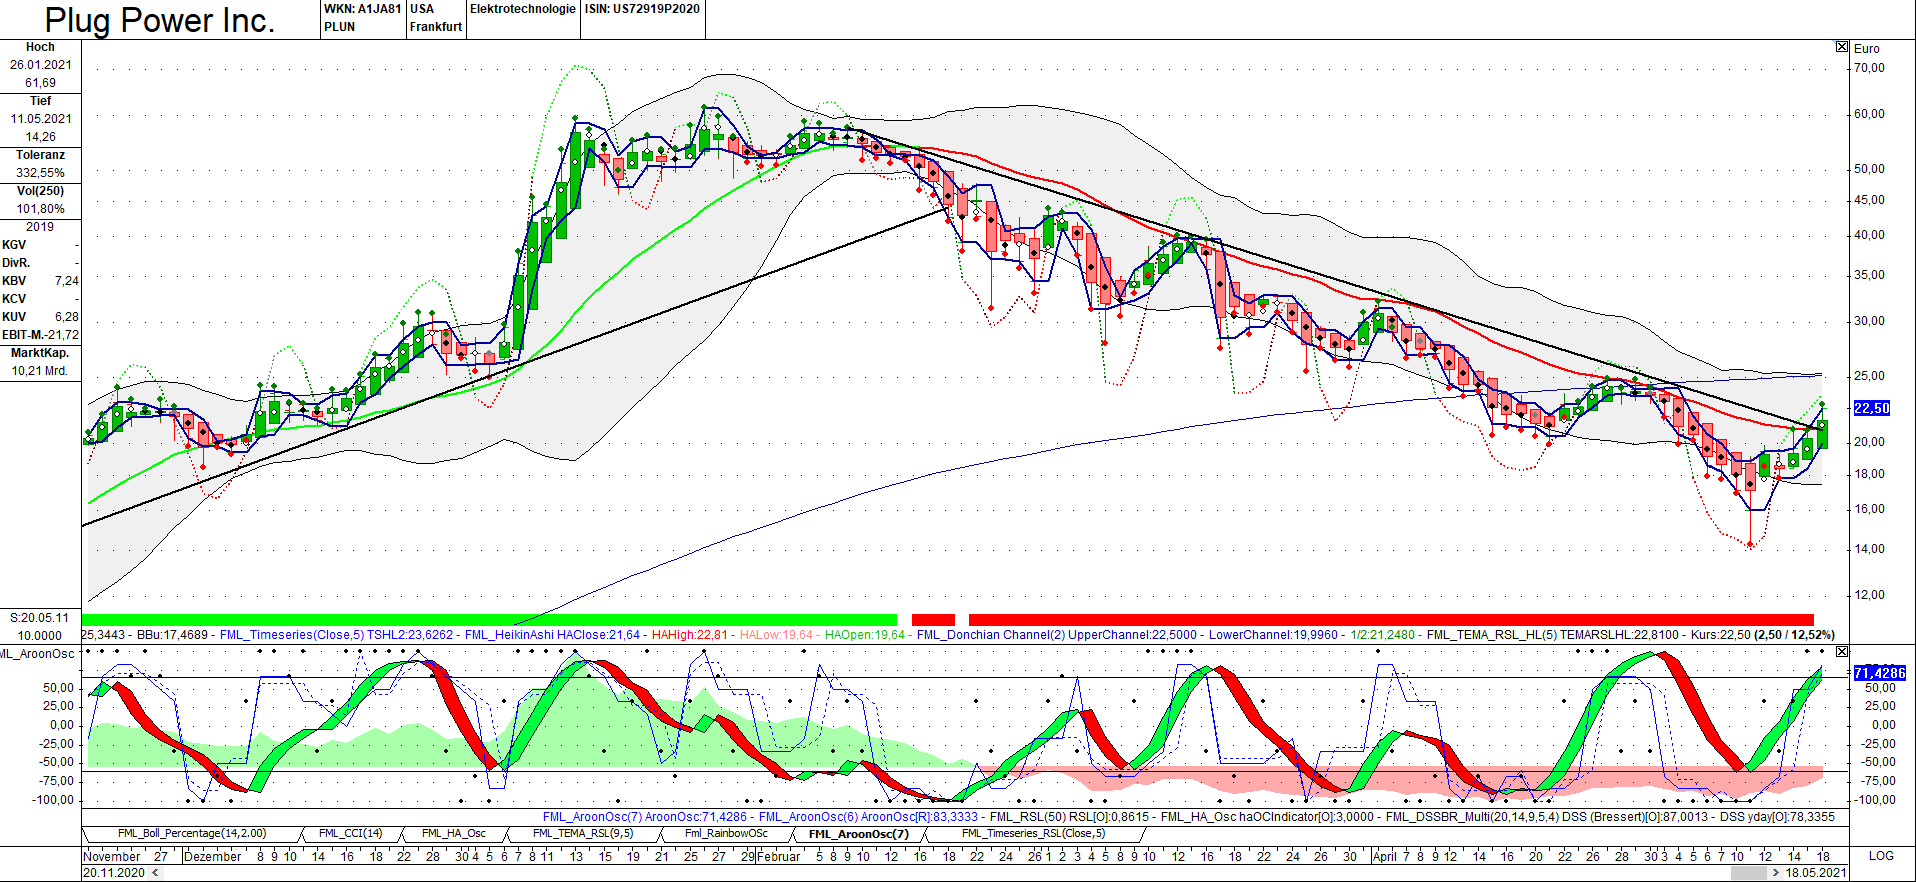Image resolution: width=1916 pixels, height=882 pixels.
Task: Click the 70,00 price axis label
Action: 1869,68
